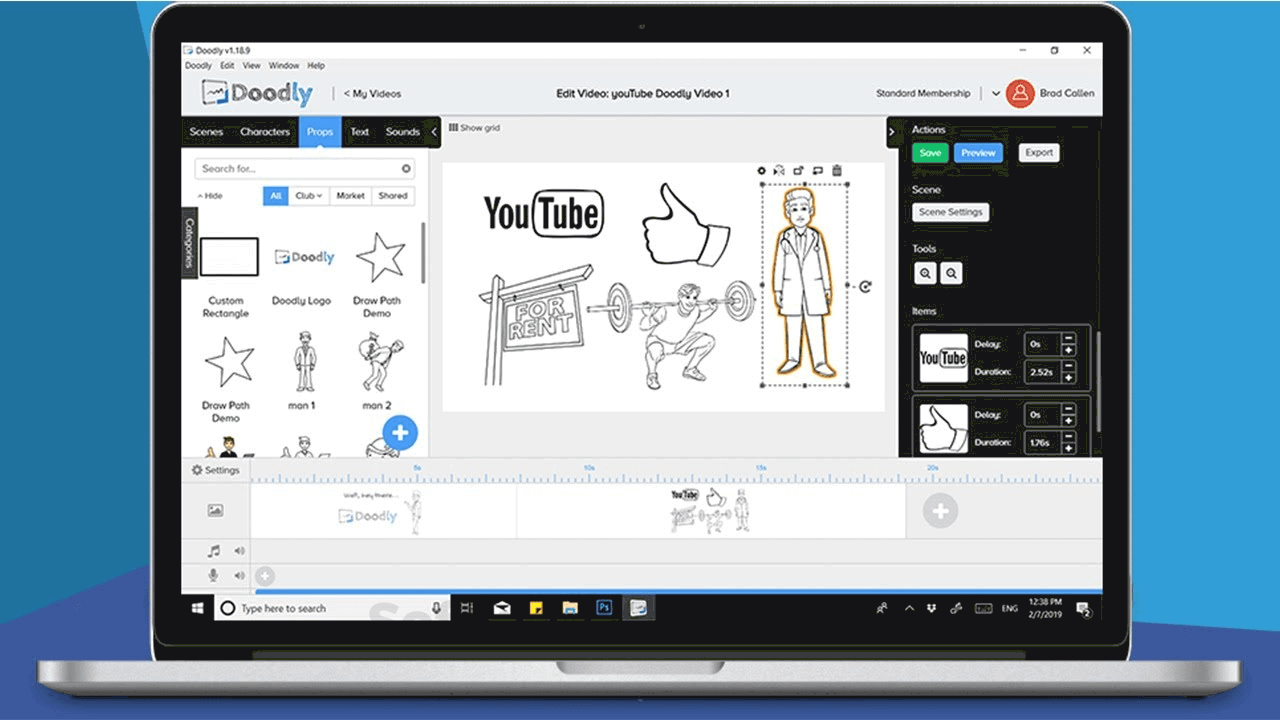Click the send-backward icon above selected character
Viewport: 1280px width, 720px height.
coord(817,171)
